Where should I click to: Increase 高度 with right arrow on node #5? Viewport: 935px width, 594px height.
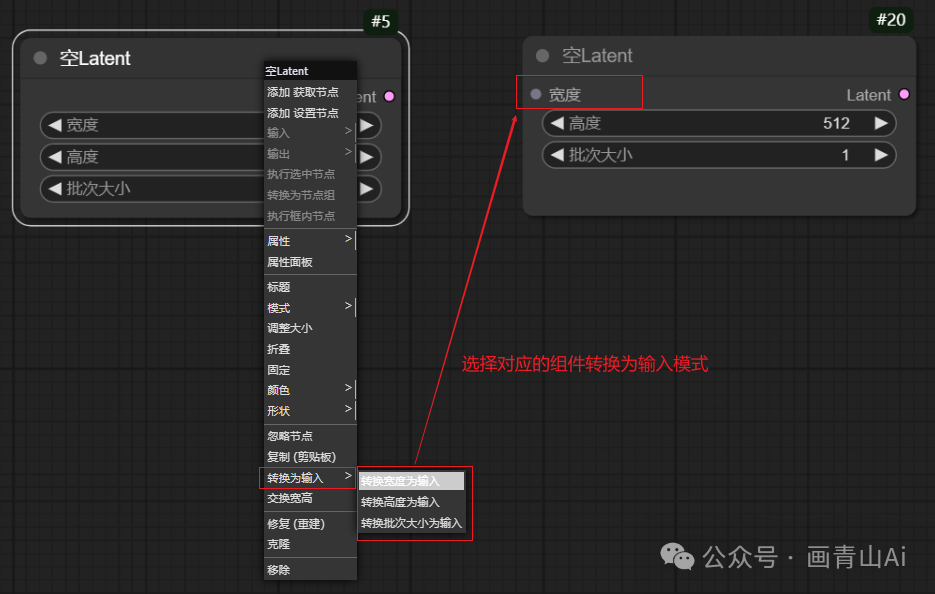pyautogui.click(x=367, y=157)
